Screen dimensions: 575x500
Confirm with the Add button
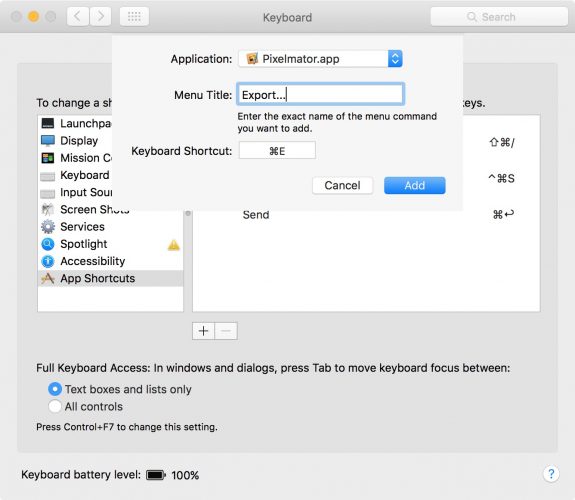[x=415, y=185]
